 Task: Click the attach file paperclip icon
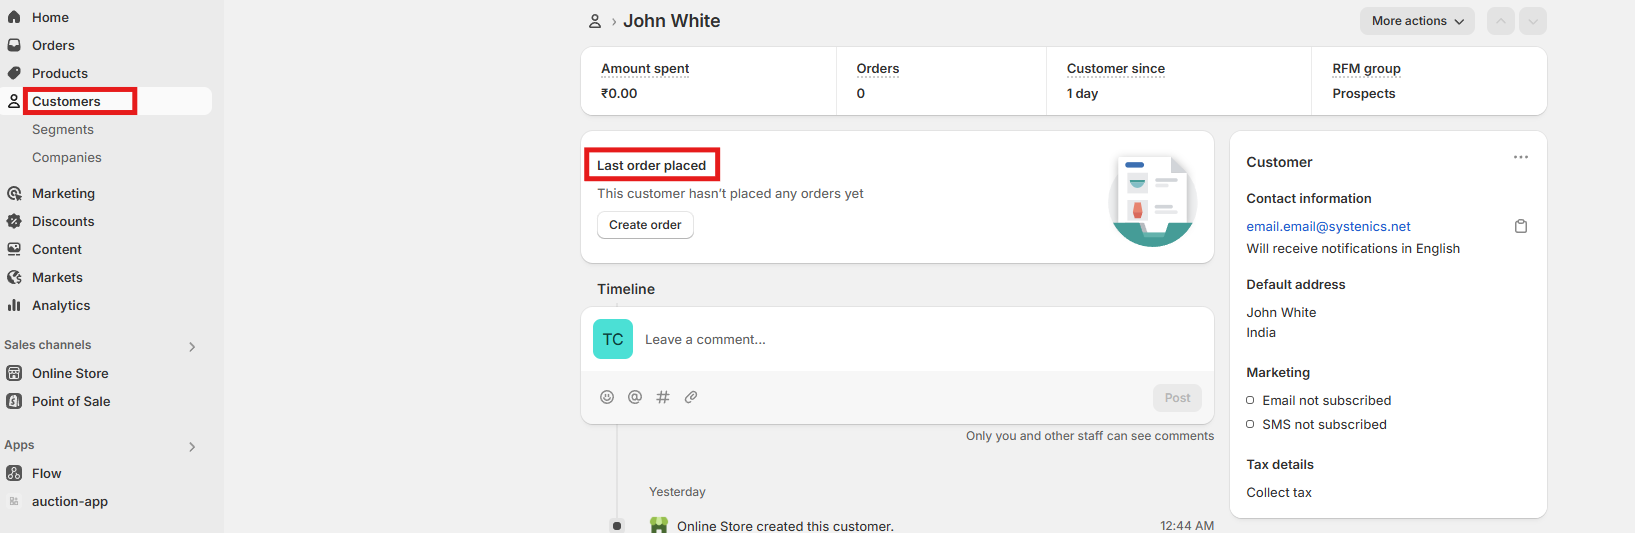pos(691,397)
